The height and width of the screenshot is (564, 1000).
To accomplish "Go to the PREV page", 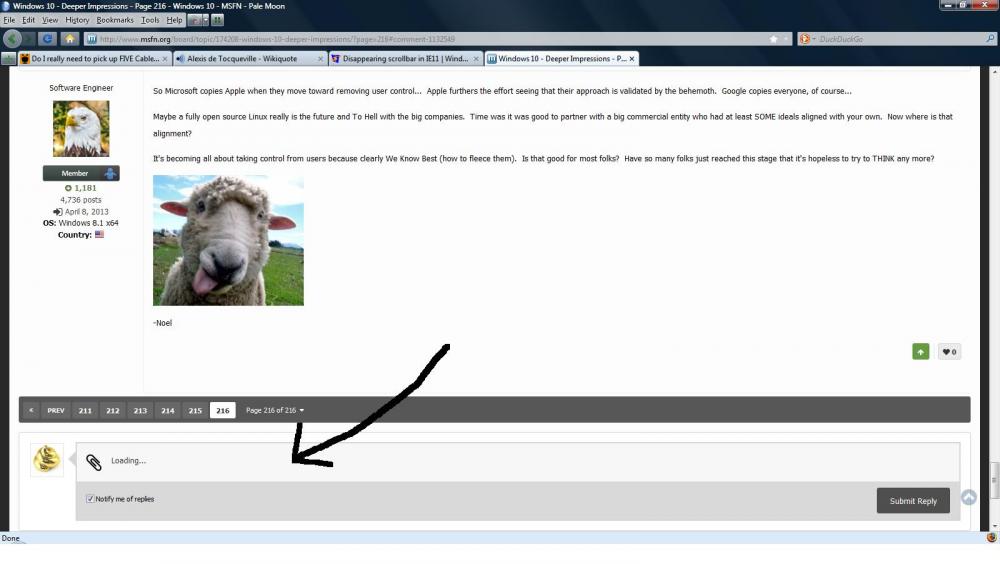I will [55, 410].
